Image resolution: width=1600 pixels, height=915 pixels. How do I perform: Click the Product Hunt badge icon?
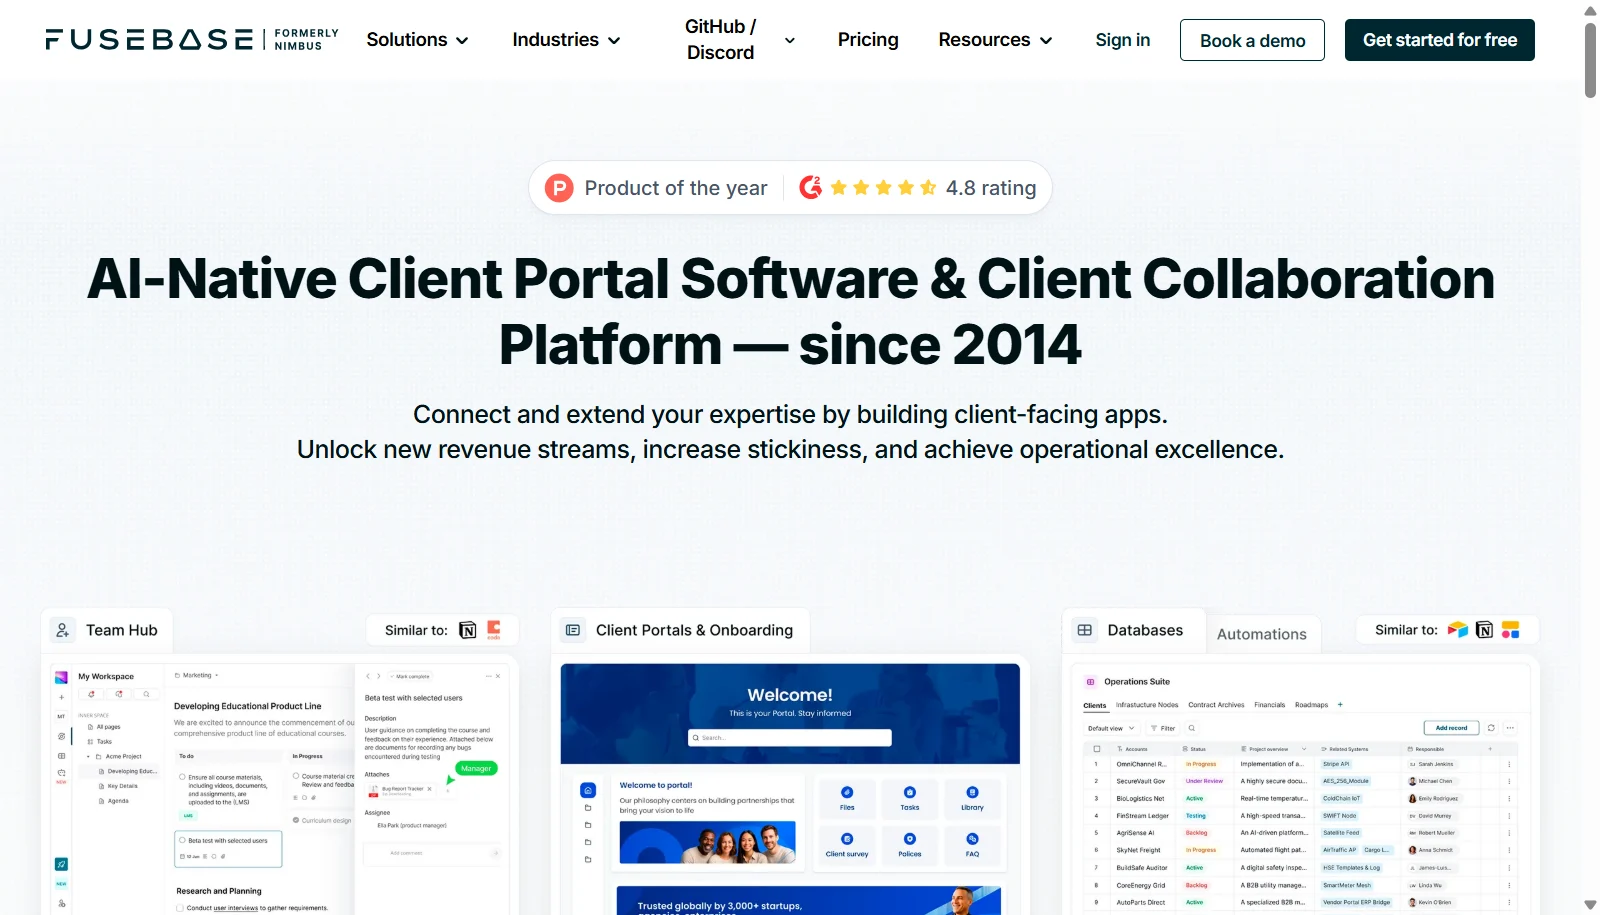click(559, 188)
